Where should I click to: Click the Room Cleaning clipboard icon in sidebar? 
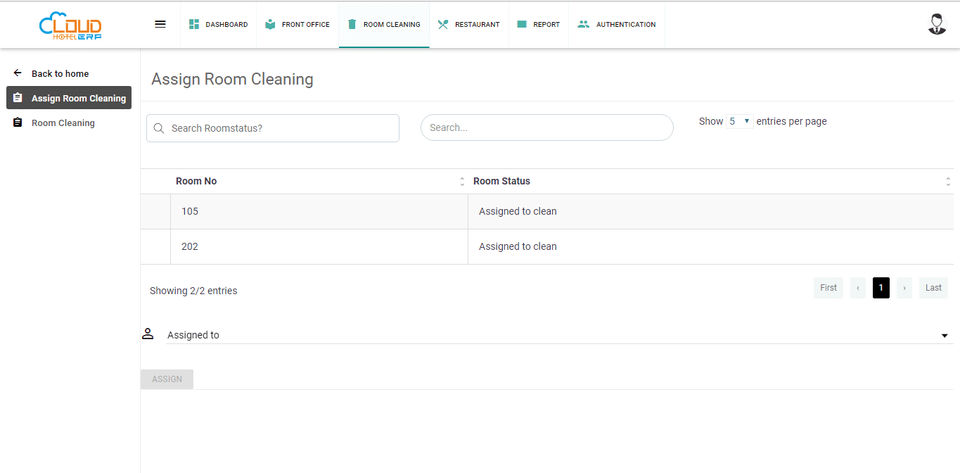click(x=17, y=123)
